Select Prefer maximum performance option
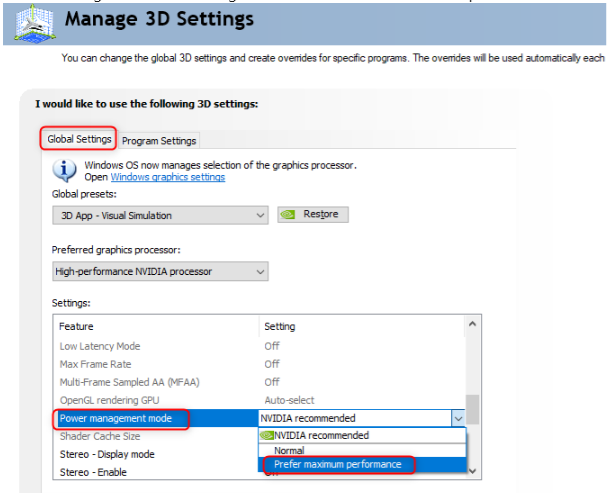 click(337, 464)
